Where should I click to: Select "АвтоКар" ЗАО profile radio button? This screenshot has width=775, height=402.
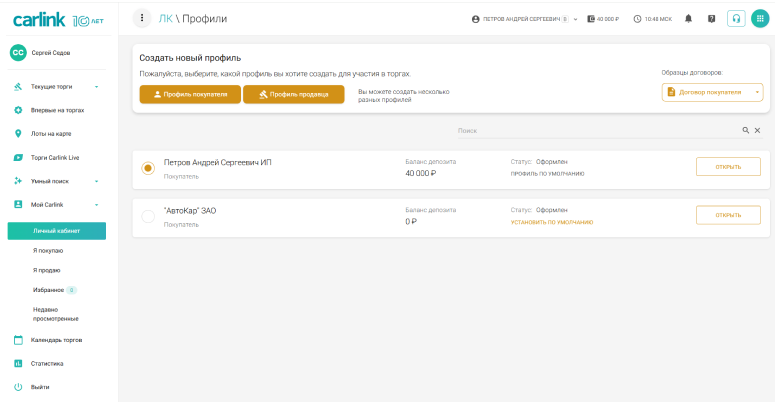tap(148, 217)
